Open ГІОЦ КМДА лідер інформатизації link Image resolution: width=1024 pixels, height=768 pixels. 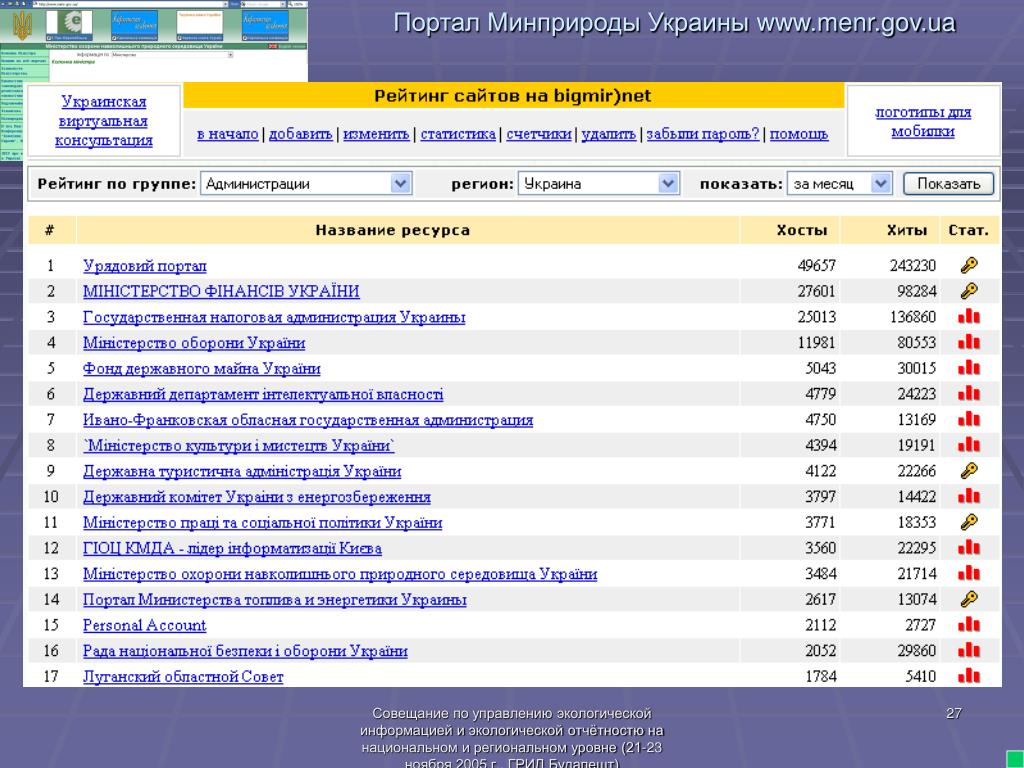[232, 548]
